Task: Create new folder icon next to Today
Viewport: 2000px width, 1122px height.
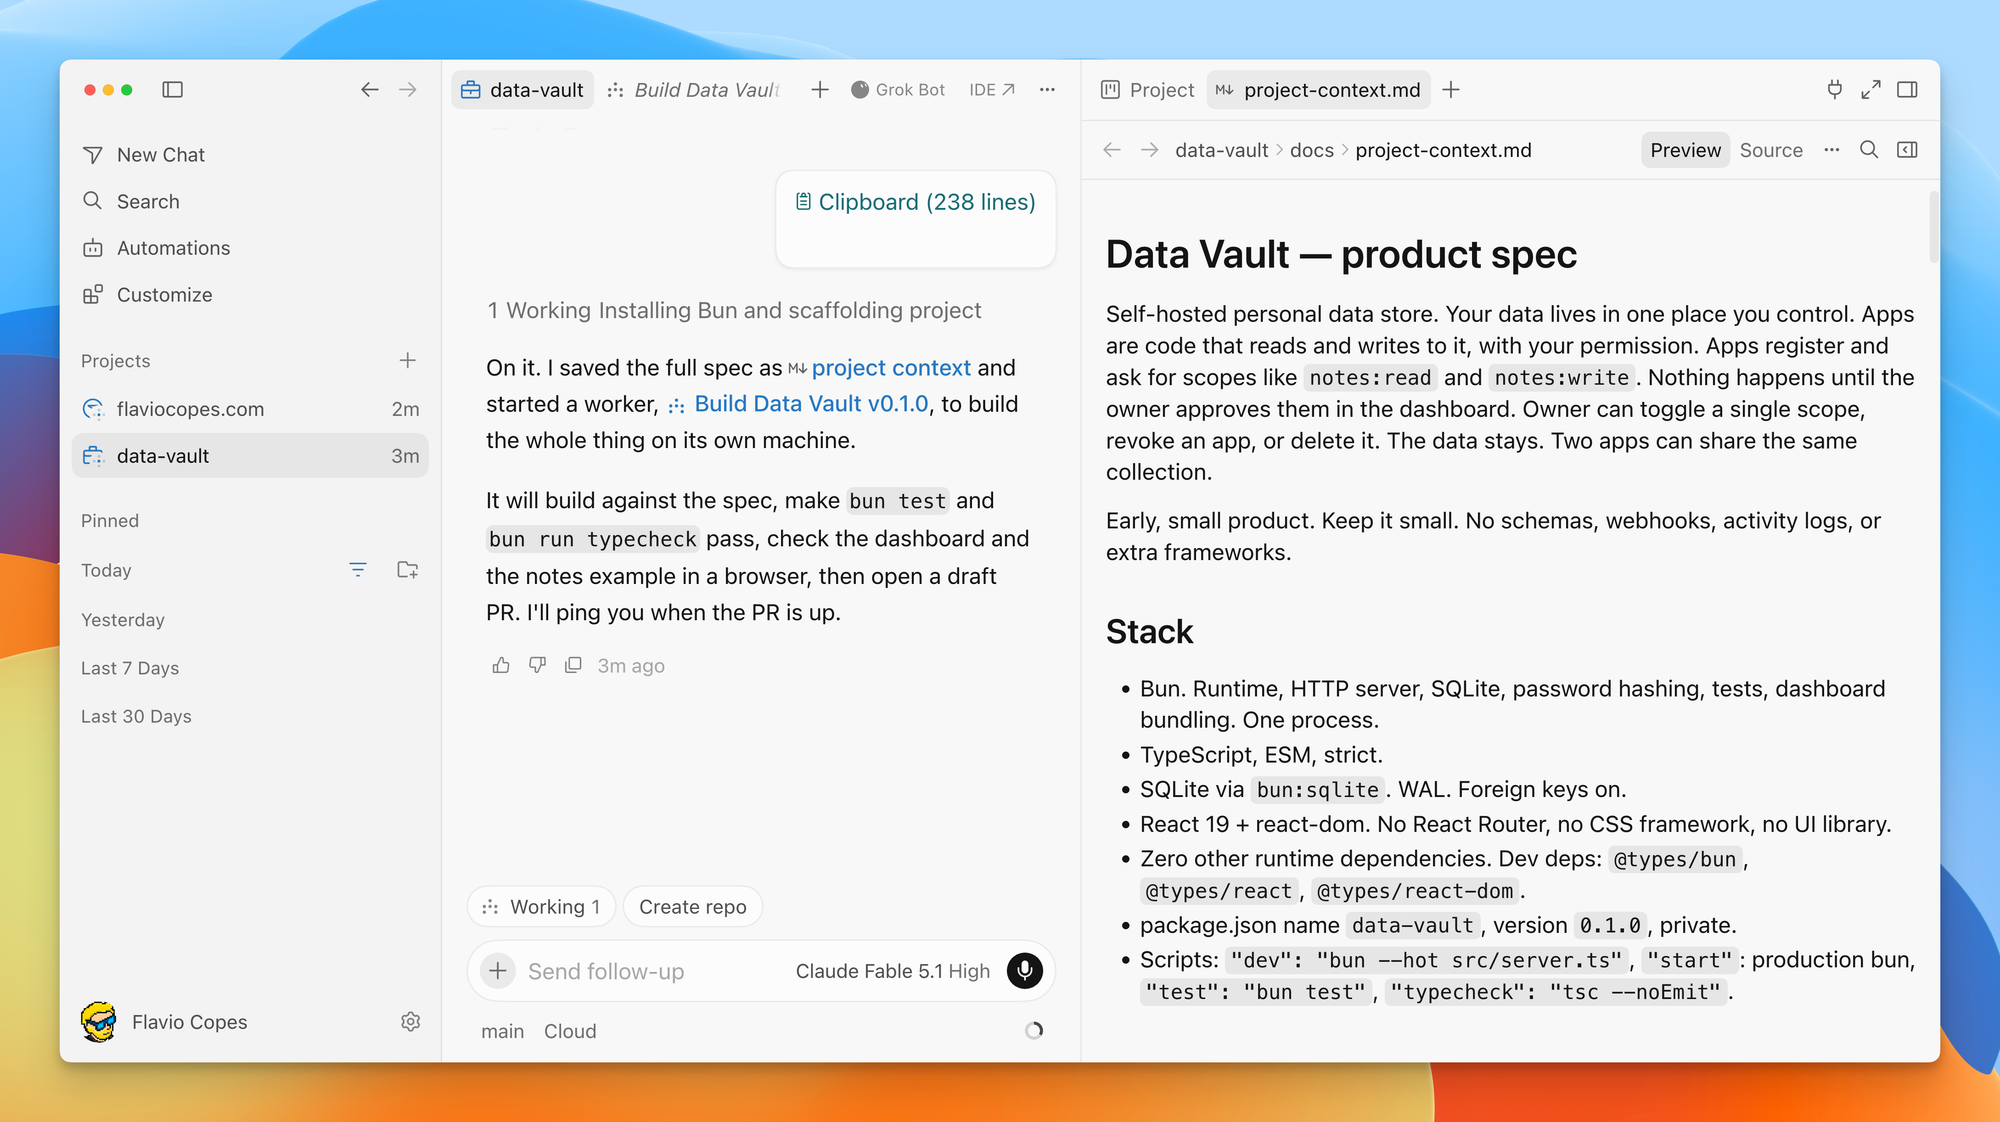Action: (407, 570)
